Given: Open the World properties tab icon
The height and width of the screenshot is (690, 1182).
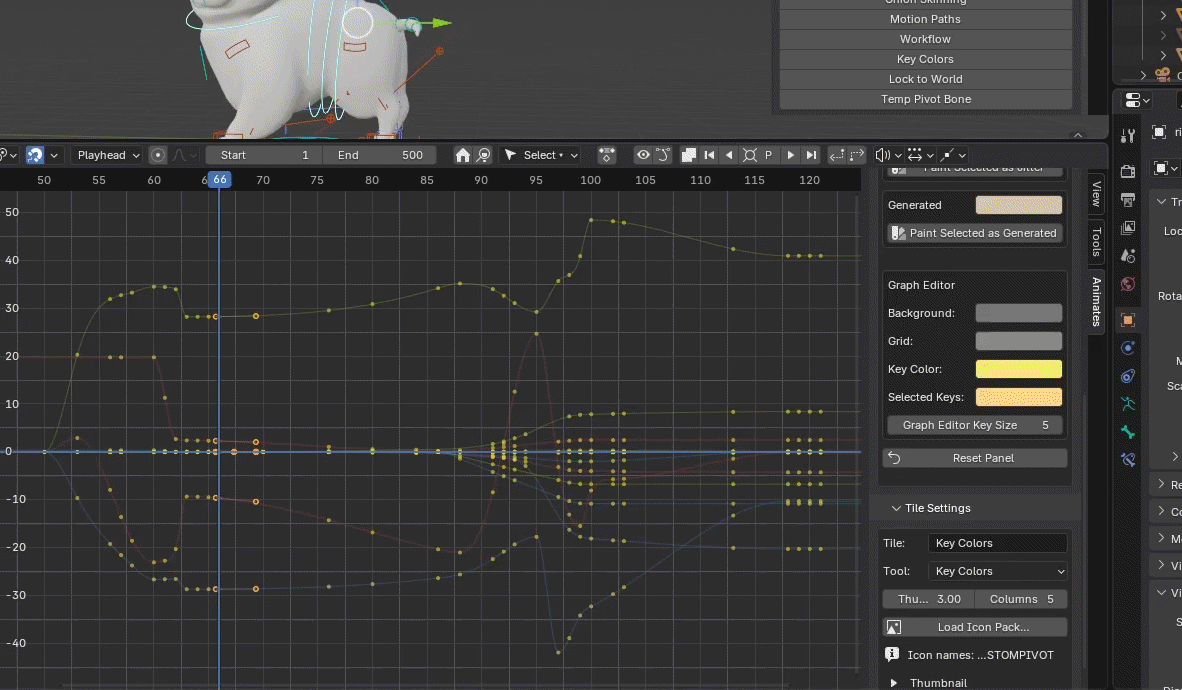Looking at the screenshot, I should [x=1128, y=284].
